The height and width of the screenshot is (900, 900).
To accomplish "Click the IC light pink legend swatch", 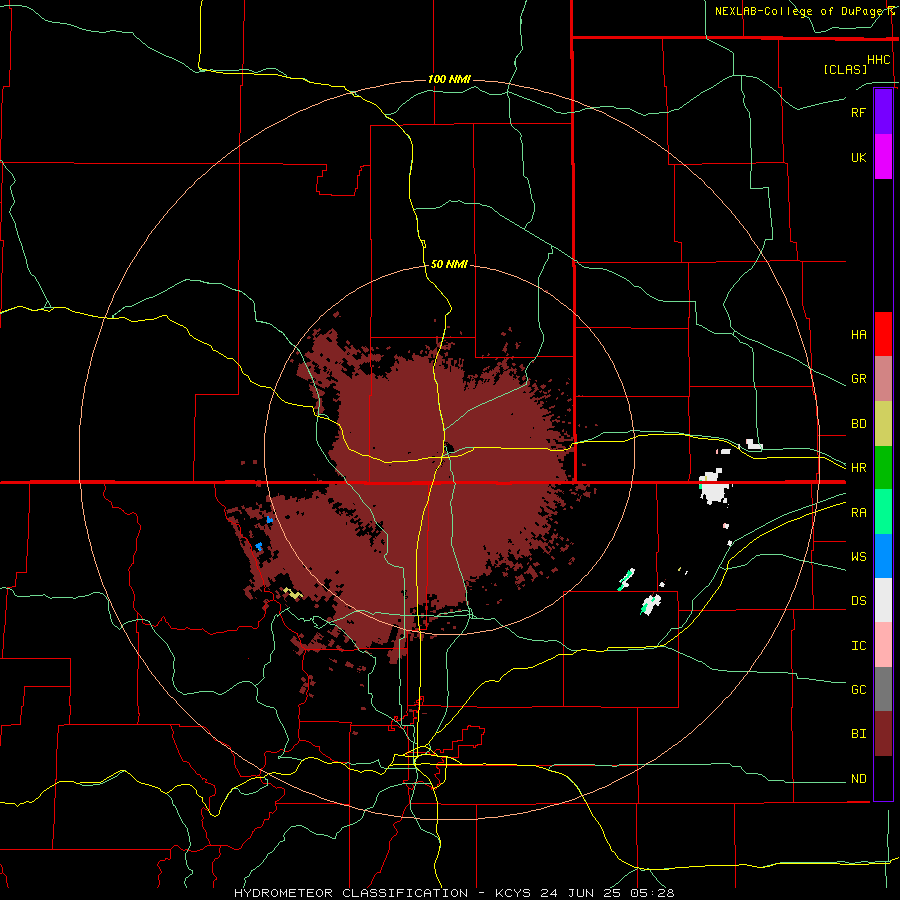I will click(x=883, y=645).
